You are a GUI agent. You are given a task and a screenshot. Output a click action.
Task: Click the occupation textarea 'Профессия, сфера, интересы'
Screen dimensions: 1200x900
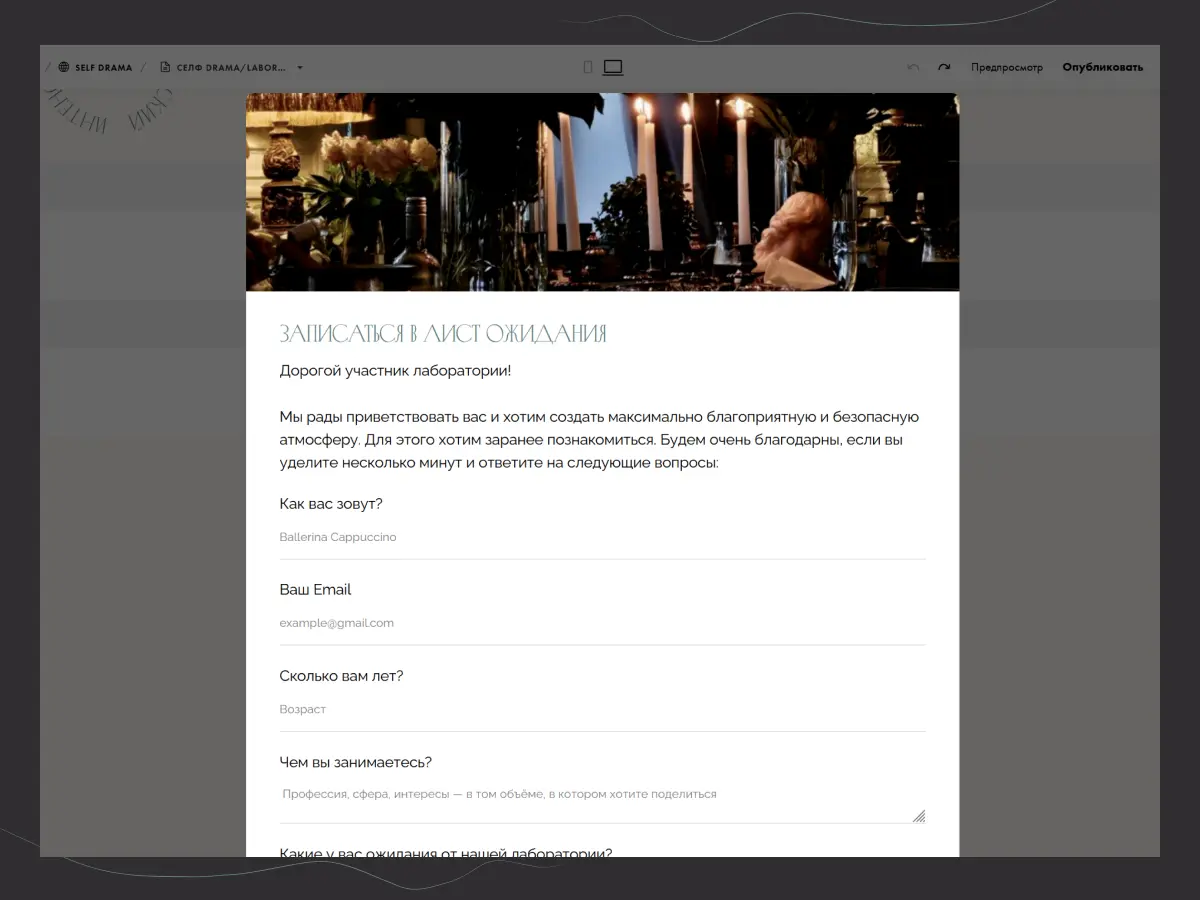click(596, 795)
